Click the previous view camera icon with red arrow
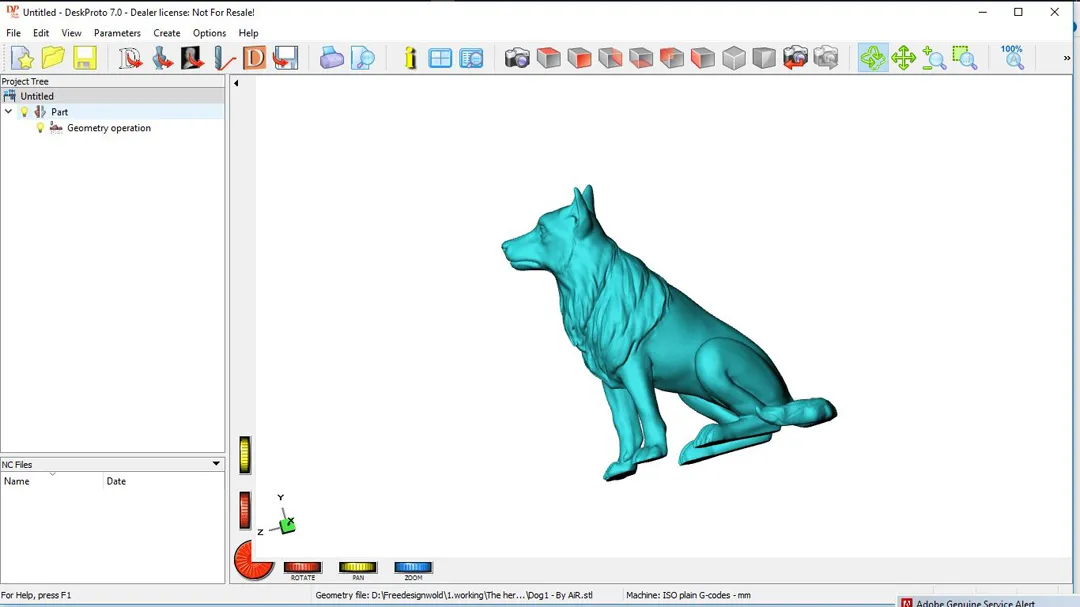The width and height of the screenshot is (1080, 607). coord(795,58)
